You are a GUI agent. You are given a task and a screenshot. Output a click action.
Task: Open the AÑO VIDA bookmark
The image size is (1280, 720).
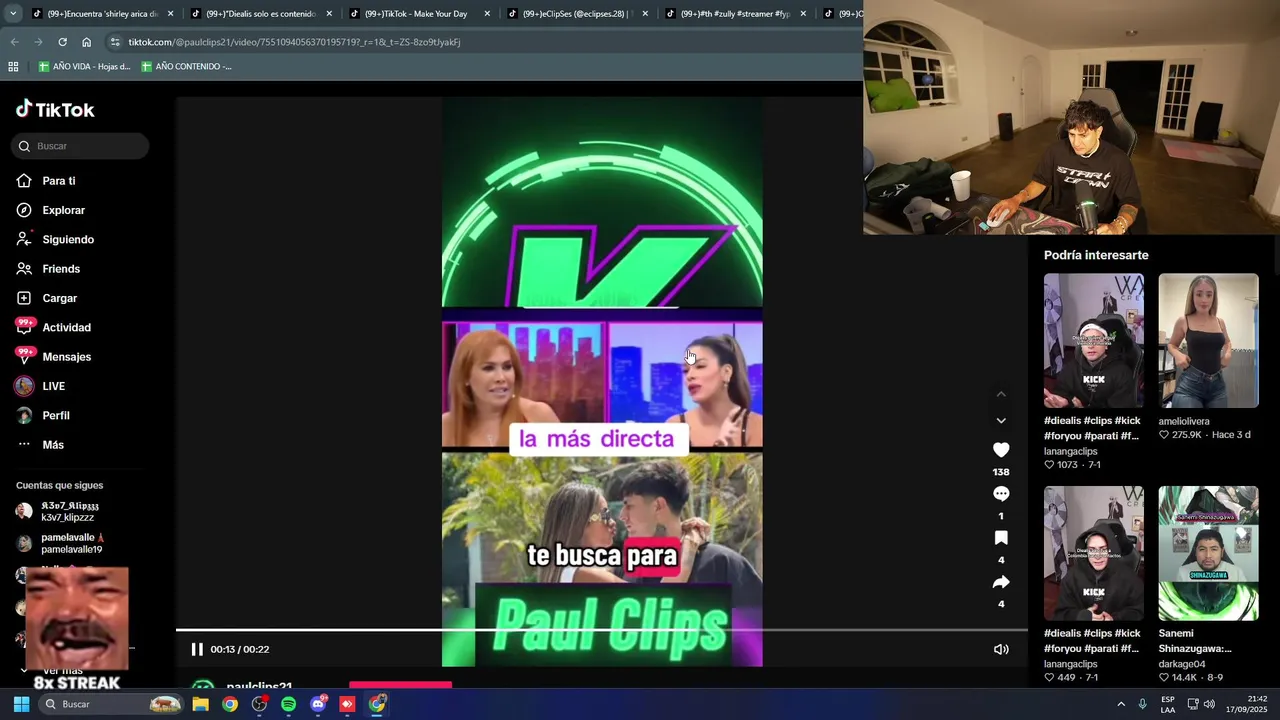[x=84, y=67]
